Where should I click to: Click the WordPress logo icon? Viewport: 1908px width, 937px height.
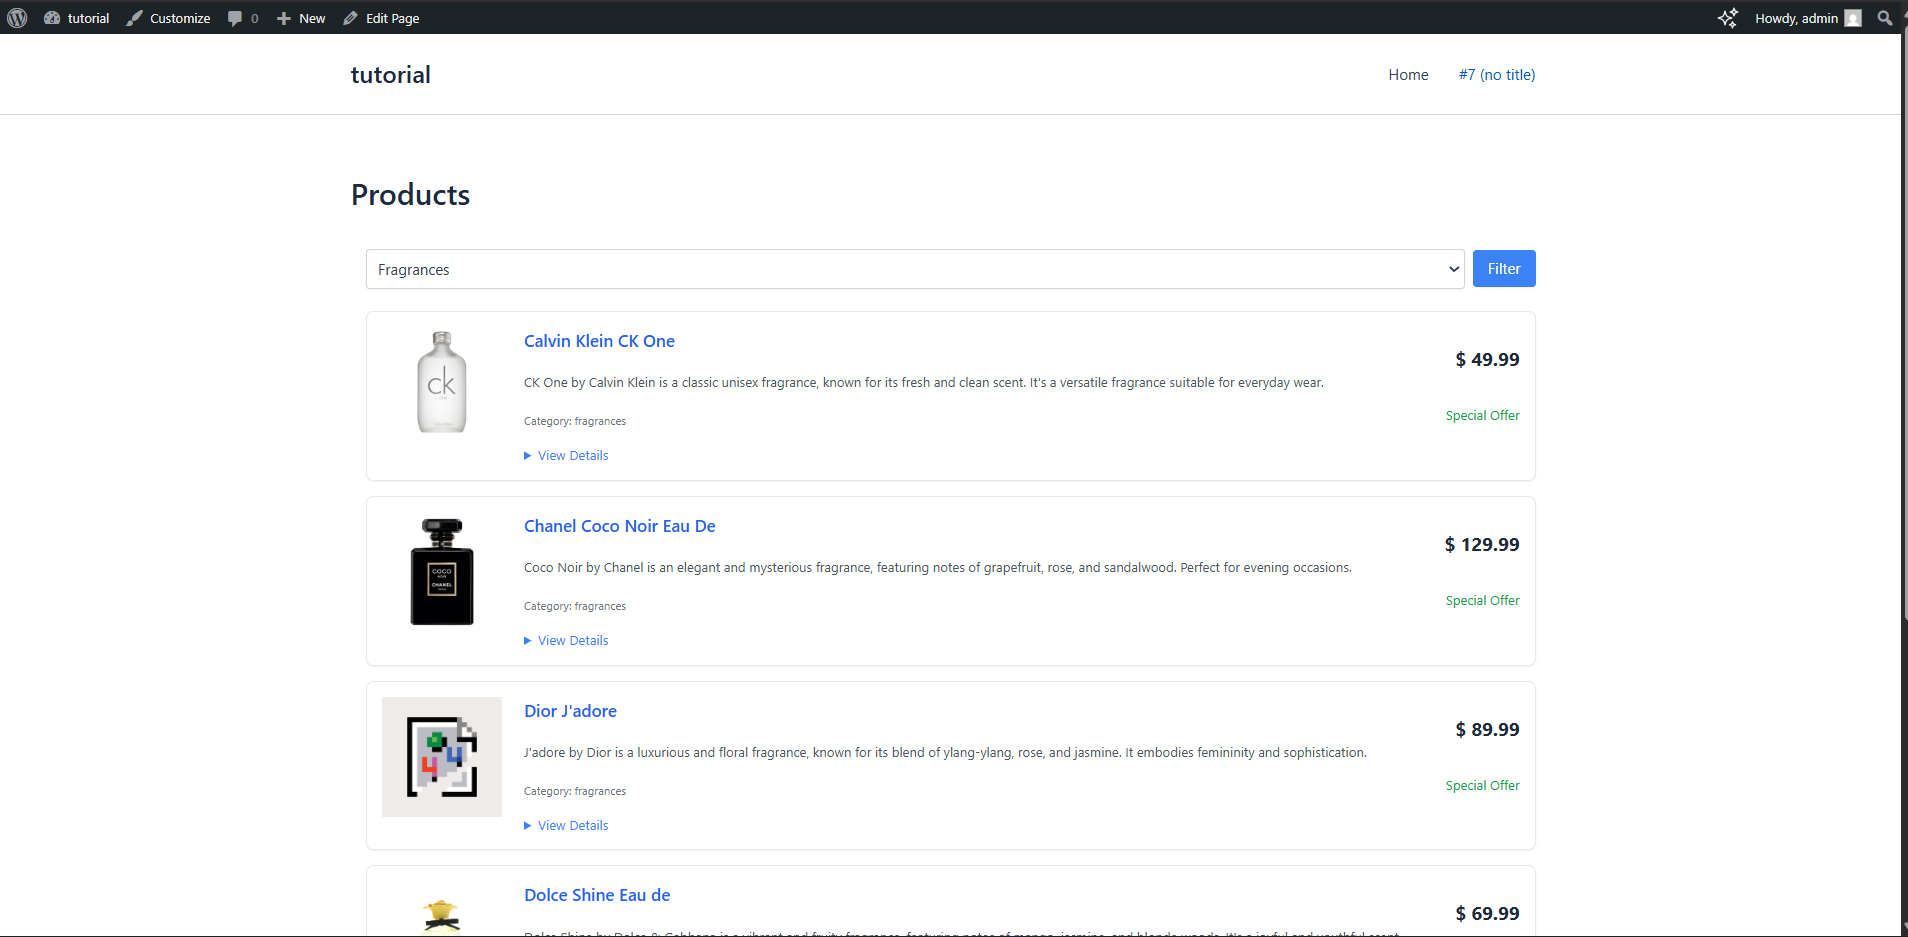point(17,18)
